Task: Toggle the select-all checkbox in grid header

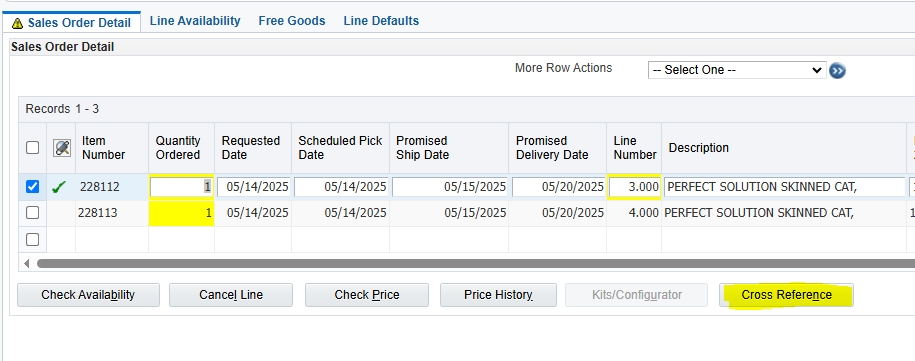Action: (33, 148)
